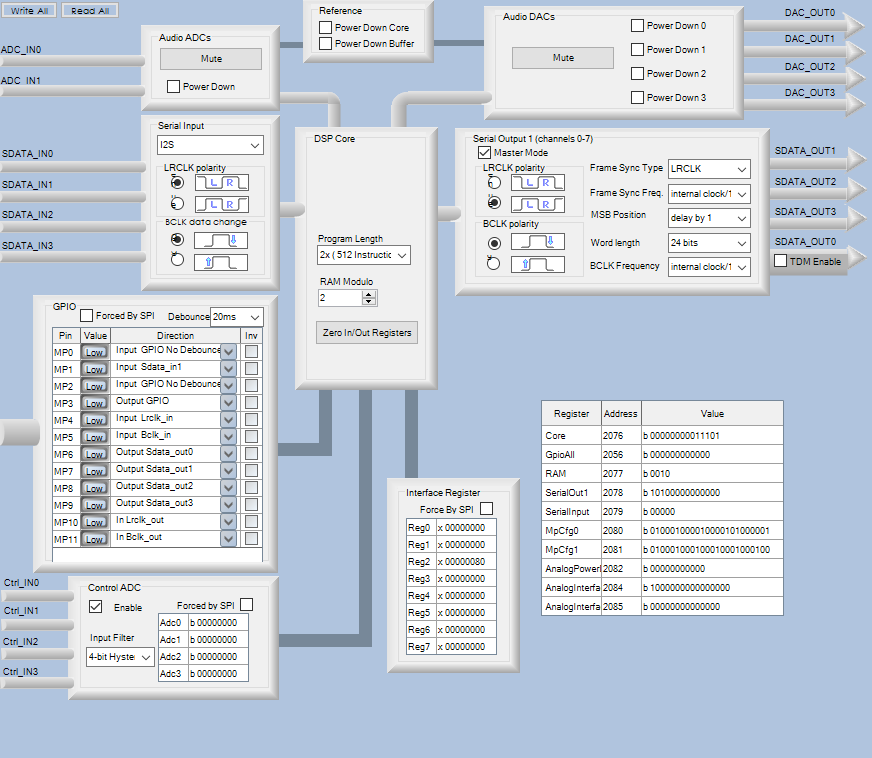Toggle the Low value button for MP3
The height and width of the screenshot is (758, 872).
coord(95,403)
